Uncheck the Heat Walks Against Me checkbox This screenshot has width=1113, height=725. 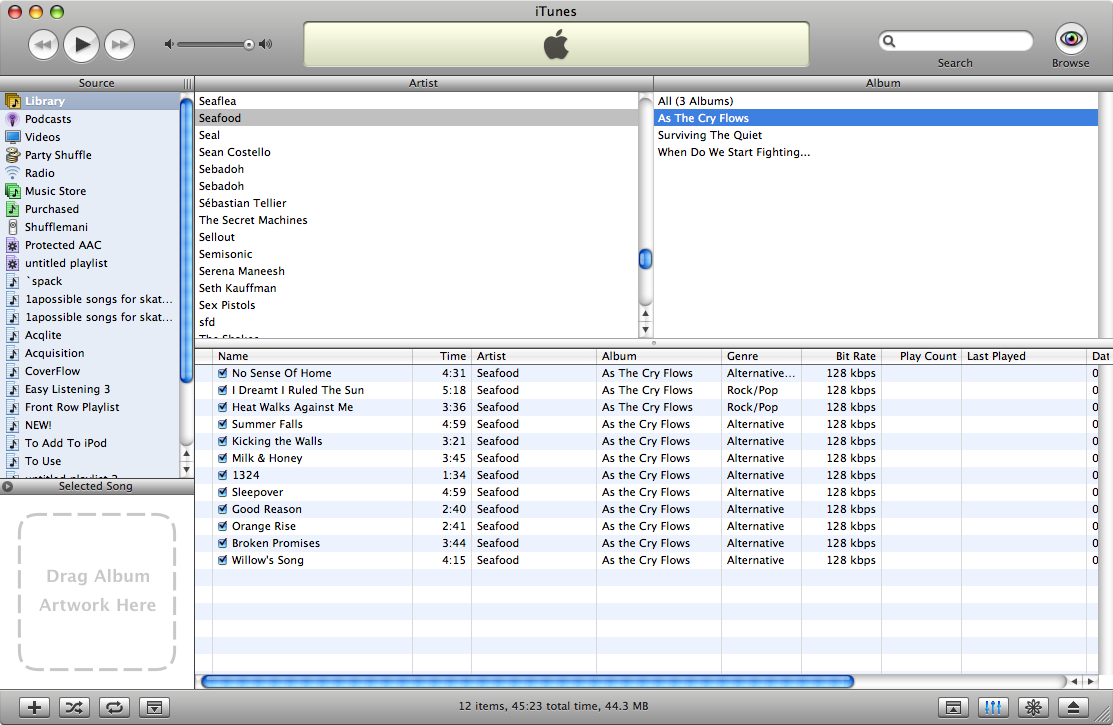[223, 407]
